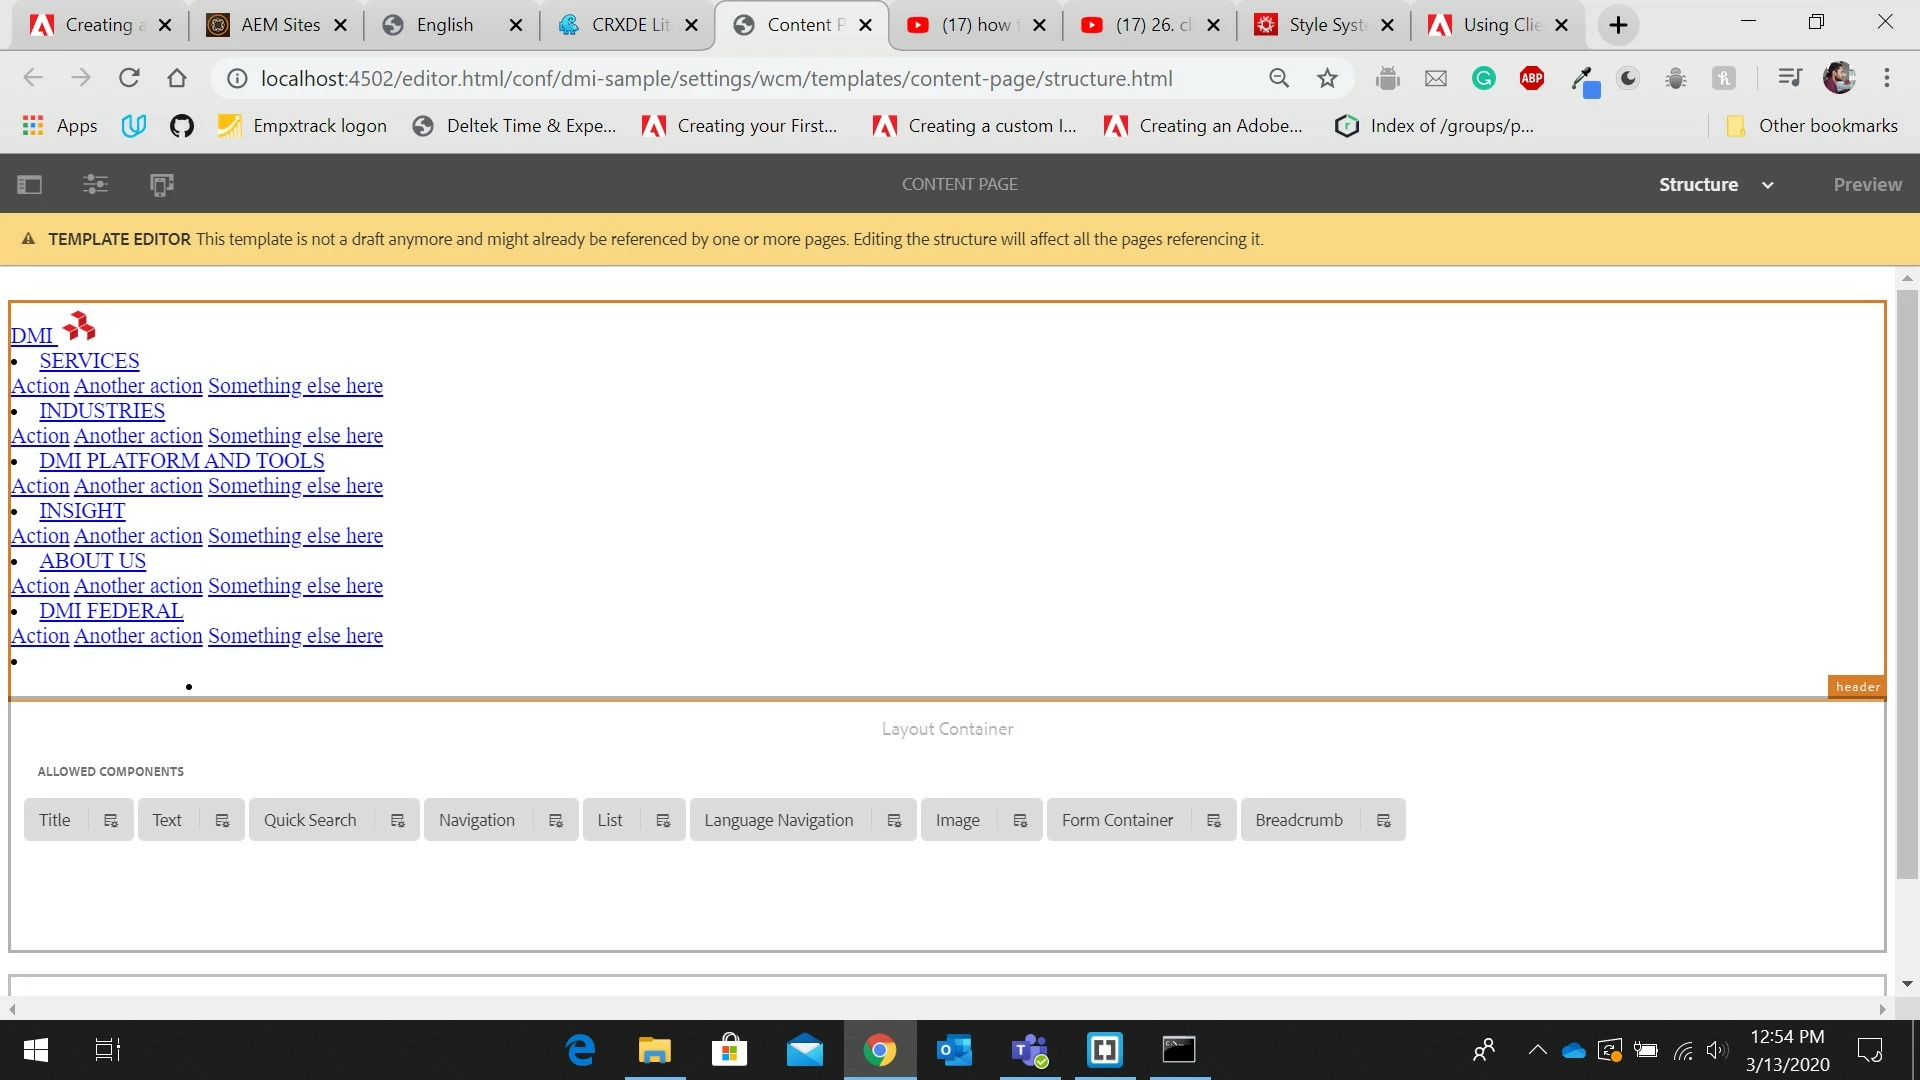Expand the Structure mode dropdown

[1767, 184]
